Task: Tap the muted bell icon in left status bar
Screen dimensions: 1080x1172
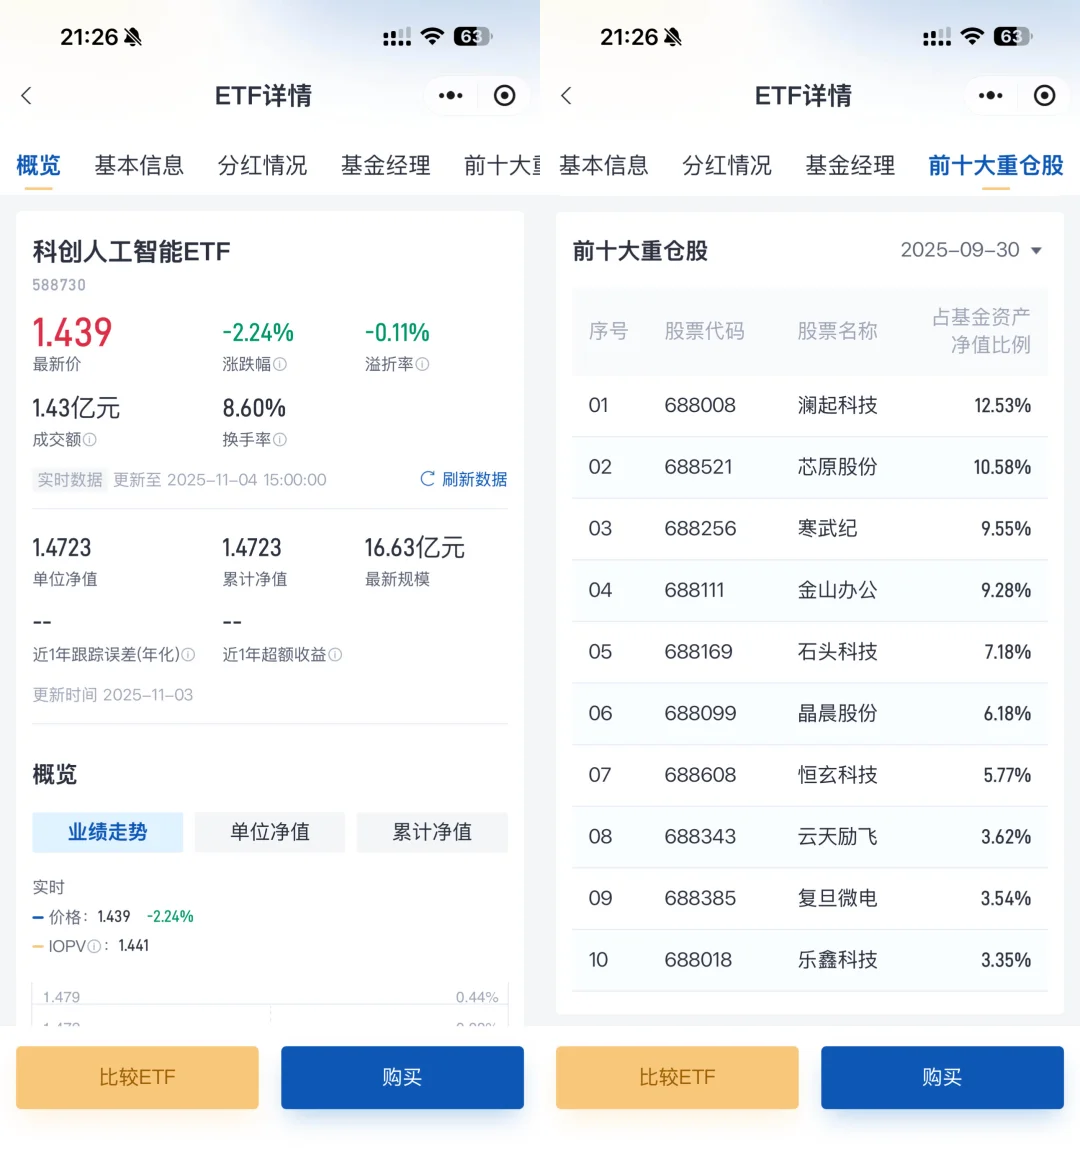Action: pos(133,37)
